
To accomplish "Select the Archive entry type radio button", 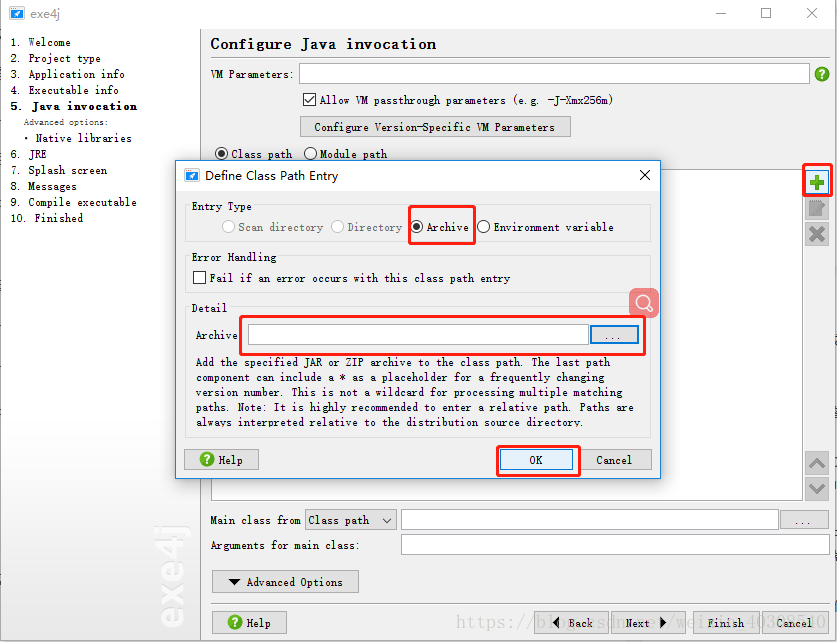I will 417,227.
